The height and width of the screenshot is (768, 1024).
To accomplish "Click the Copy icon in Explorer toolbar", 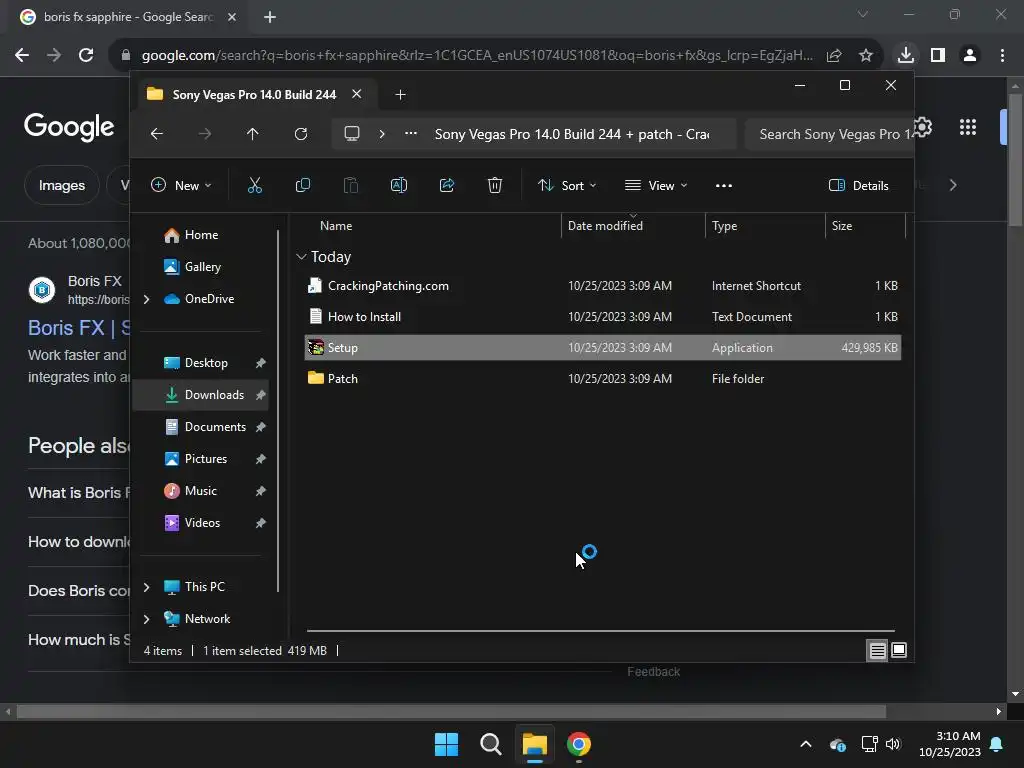I will coord(302,185).
